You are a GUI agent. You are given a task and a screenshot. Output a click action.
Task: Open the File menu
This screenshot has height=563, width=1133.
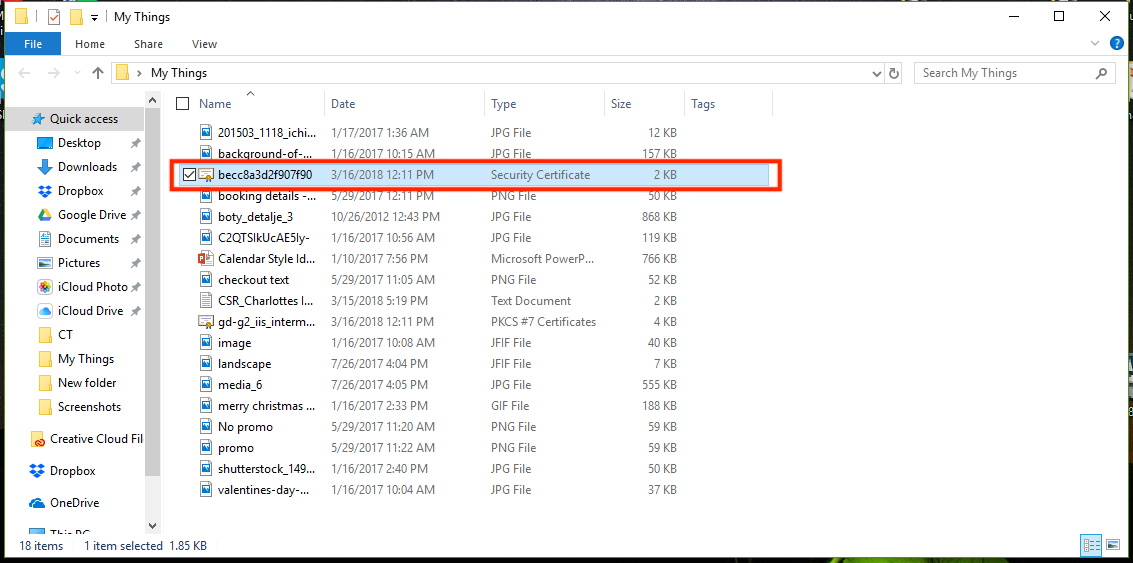[33, 44]
